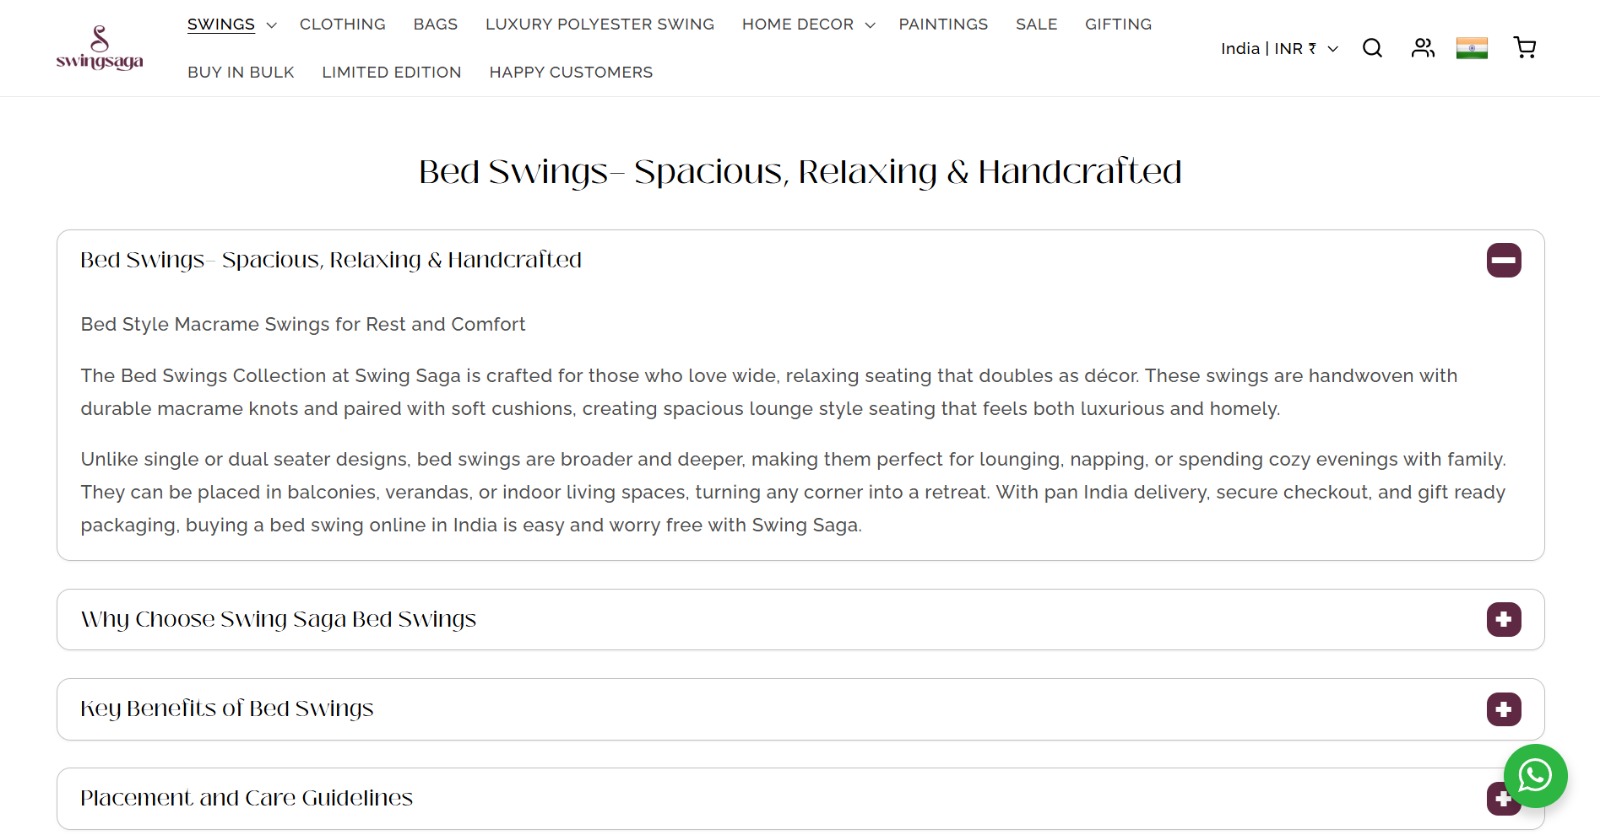Viewport: 1600px width, 835px height.
Task: Open Home Decor dropdown menu
Action: coord(808,24)
